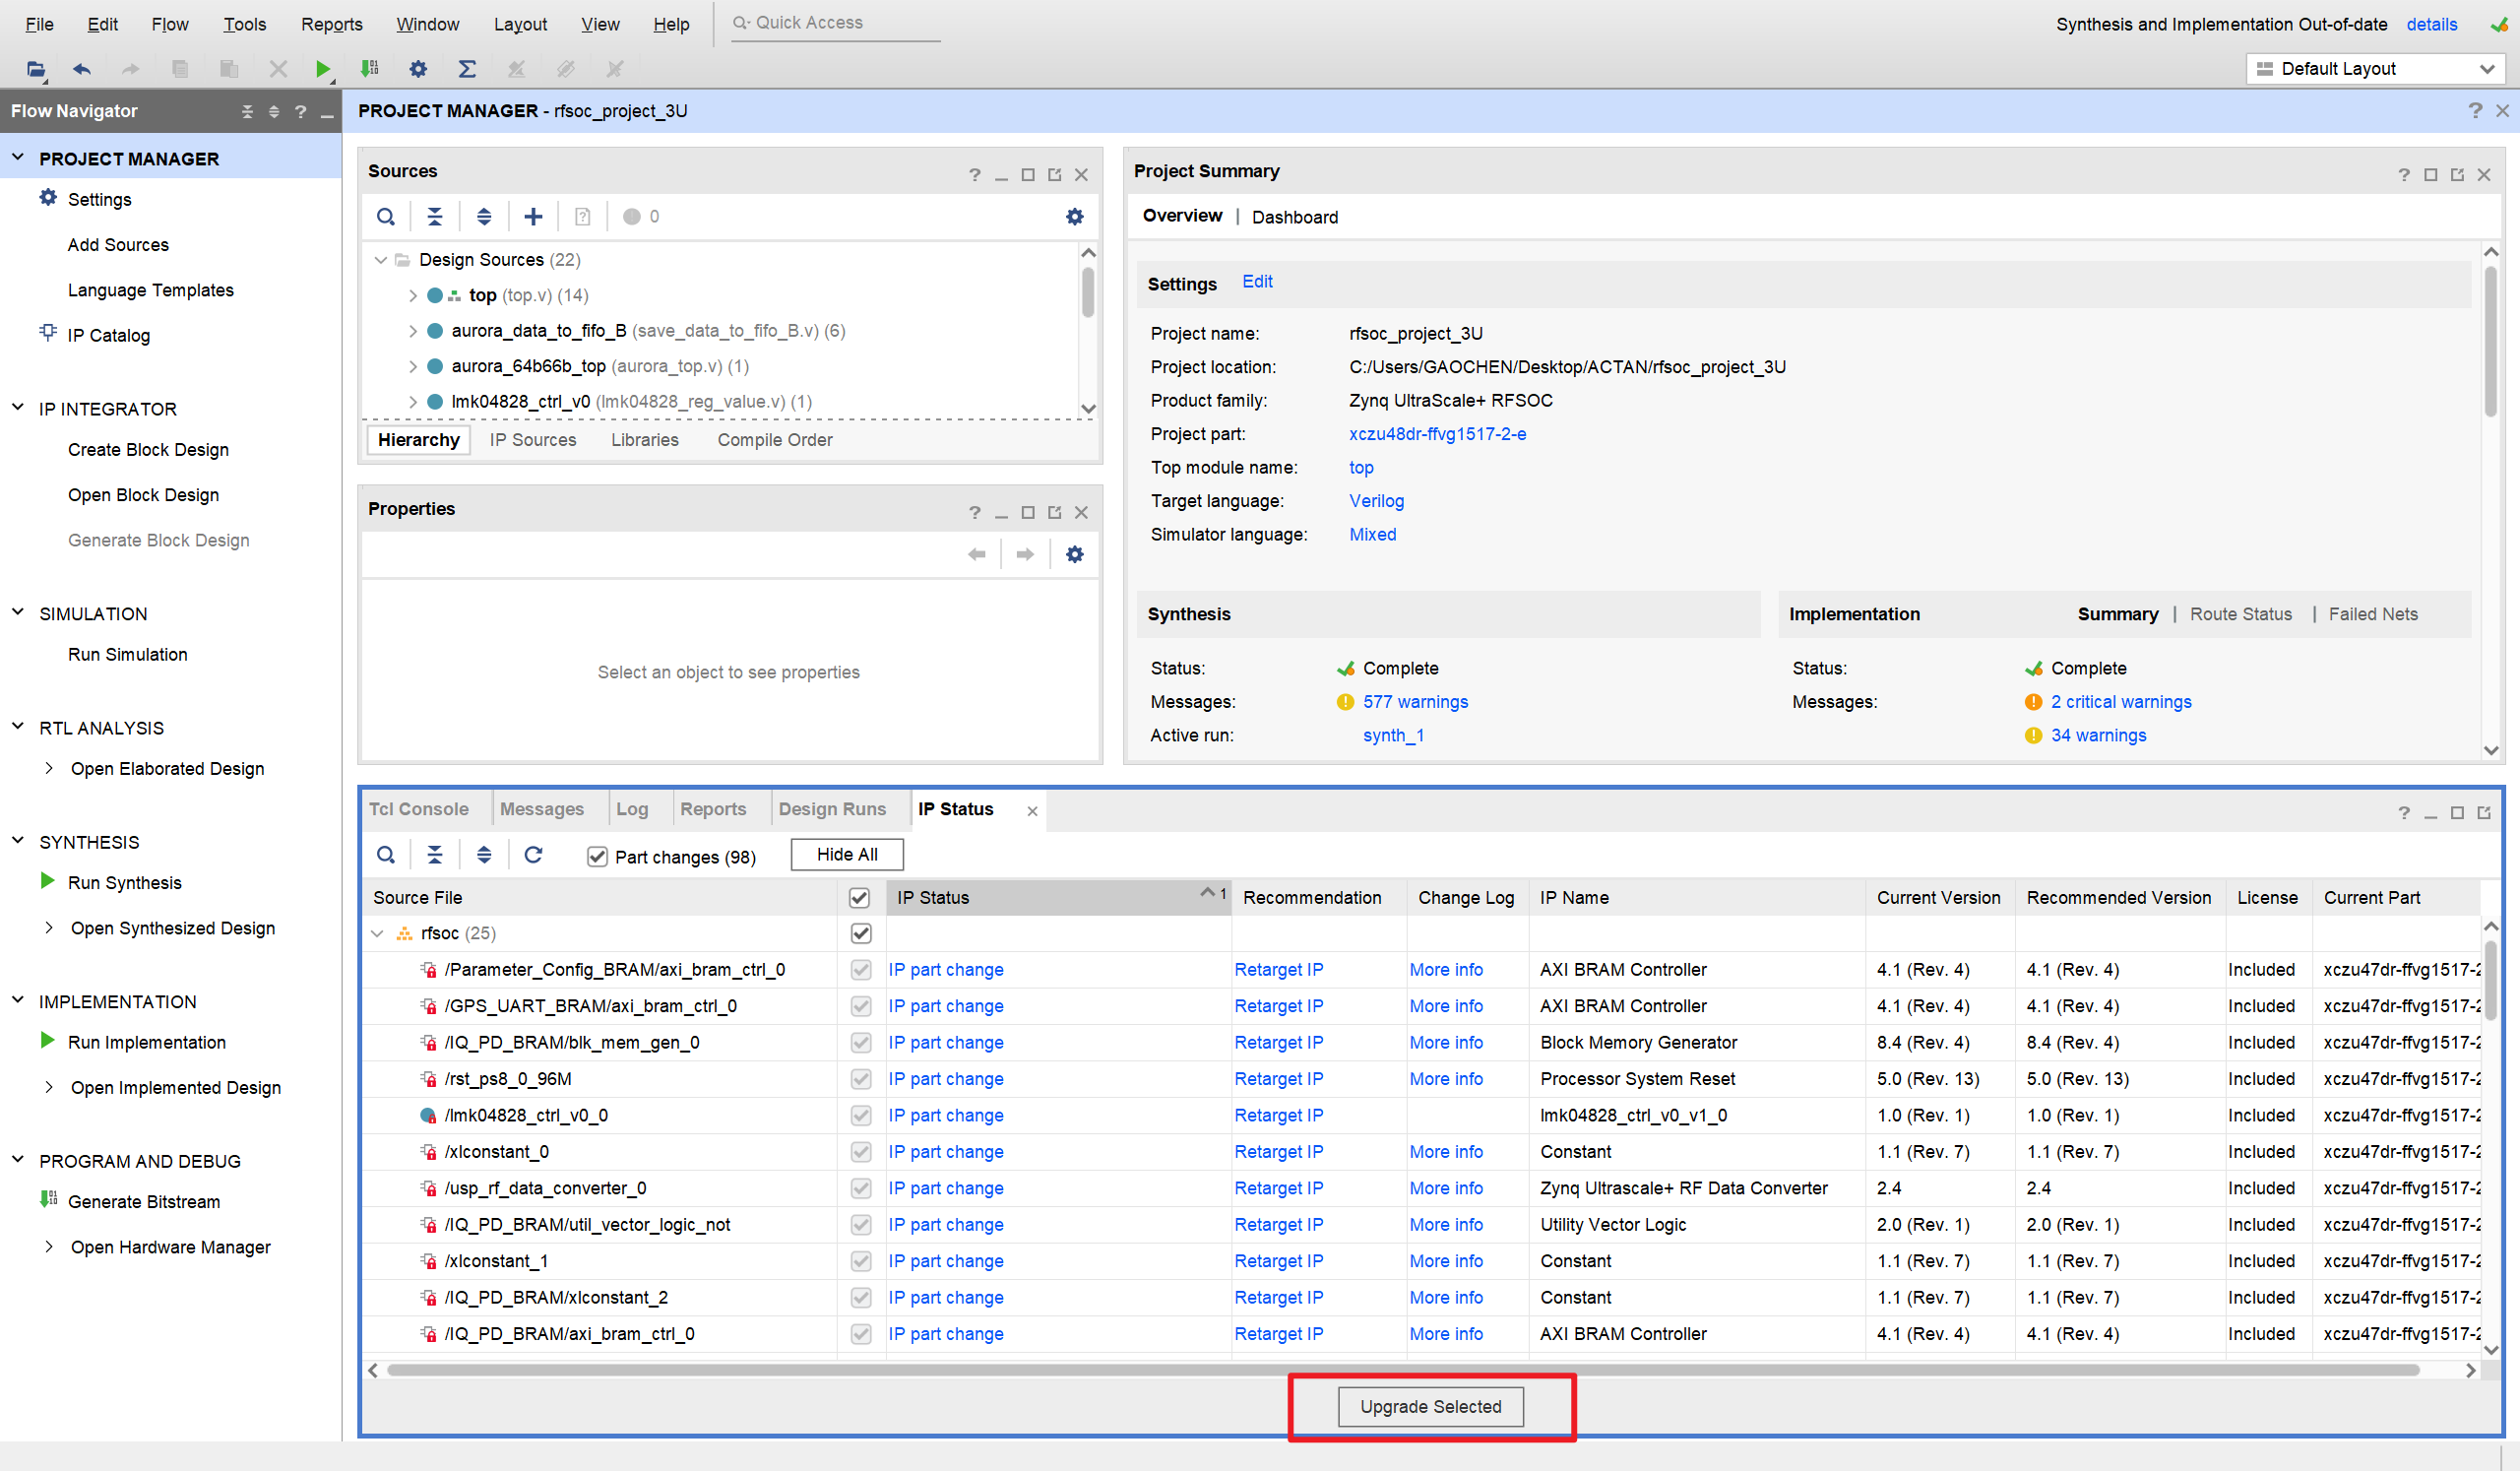Open the Default Layout dropdown
The width and height of the screenshot is (2520, 1471).
click(x=2374, y=69)
